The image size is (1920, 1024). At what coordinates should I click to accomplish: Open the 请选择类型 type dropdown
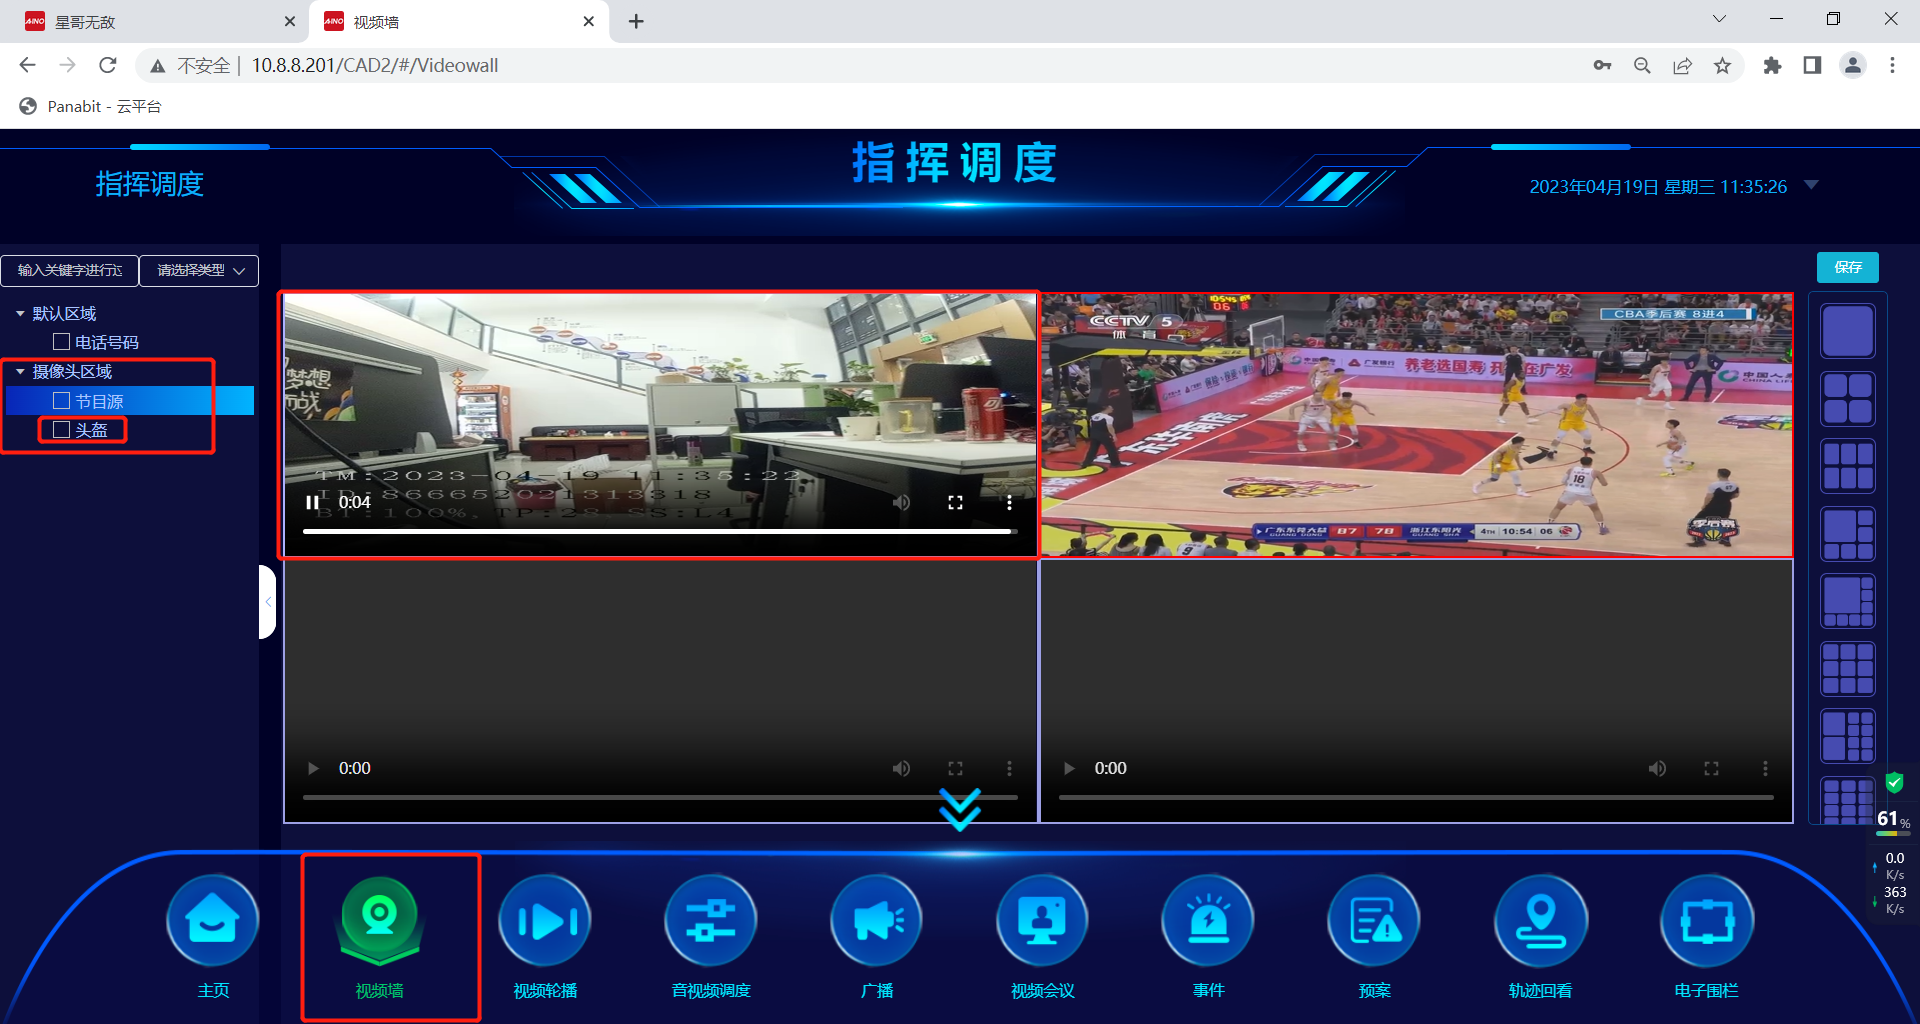pyautogui.click(x=199, y=270)
